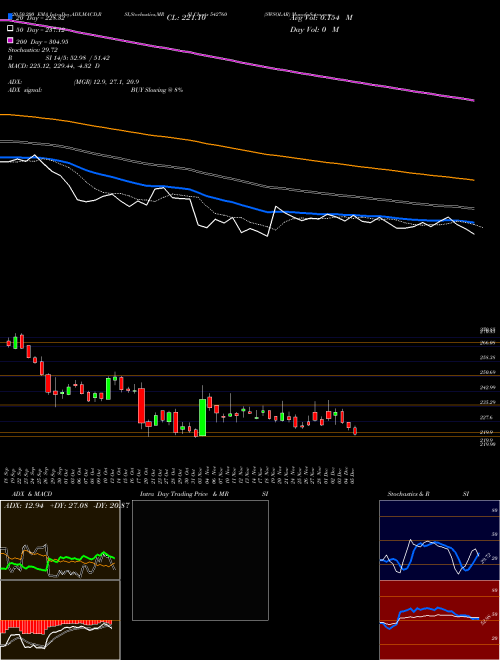Screen dimensions: 500x660
Task: Click the CL: 221.10 closing price text
Action: coord(186,18)
